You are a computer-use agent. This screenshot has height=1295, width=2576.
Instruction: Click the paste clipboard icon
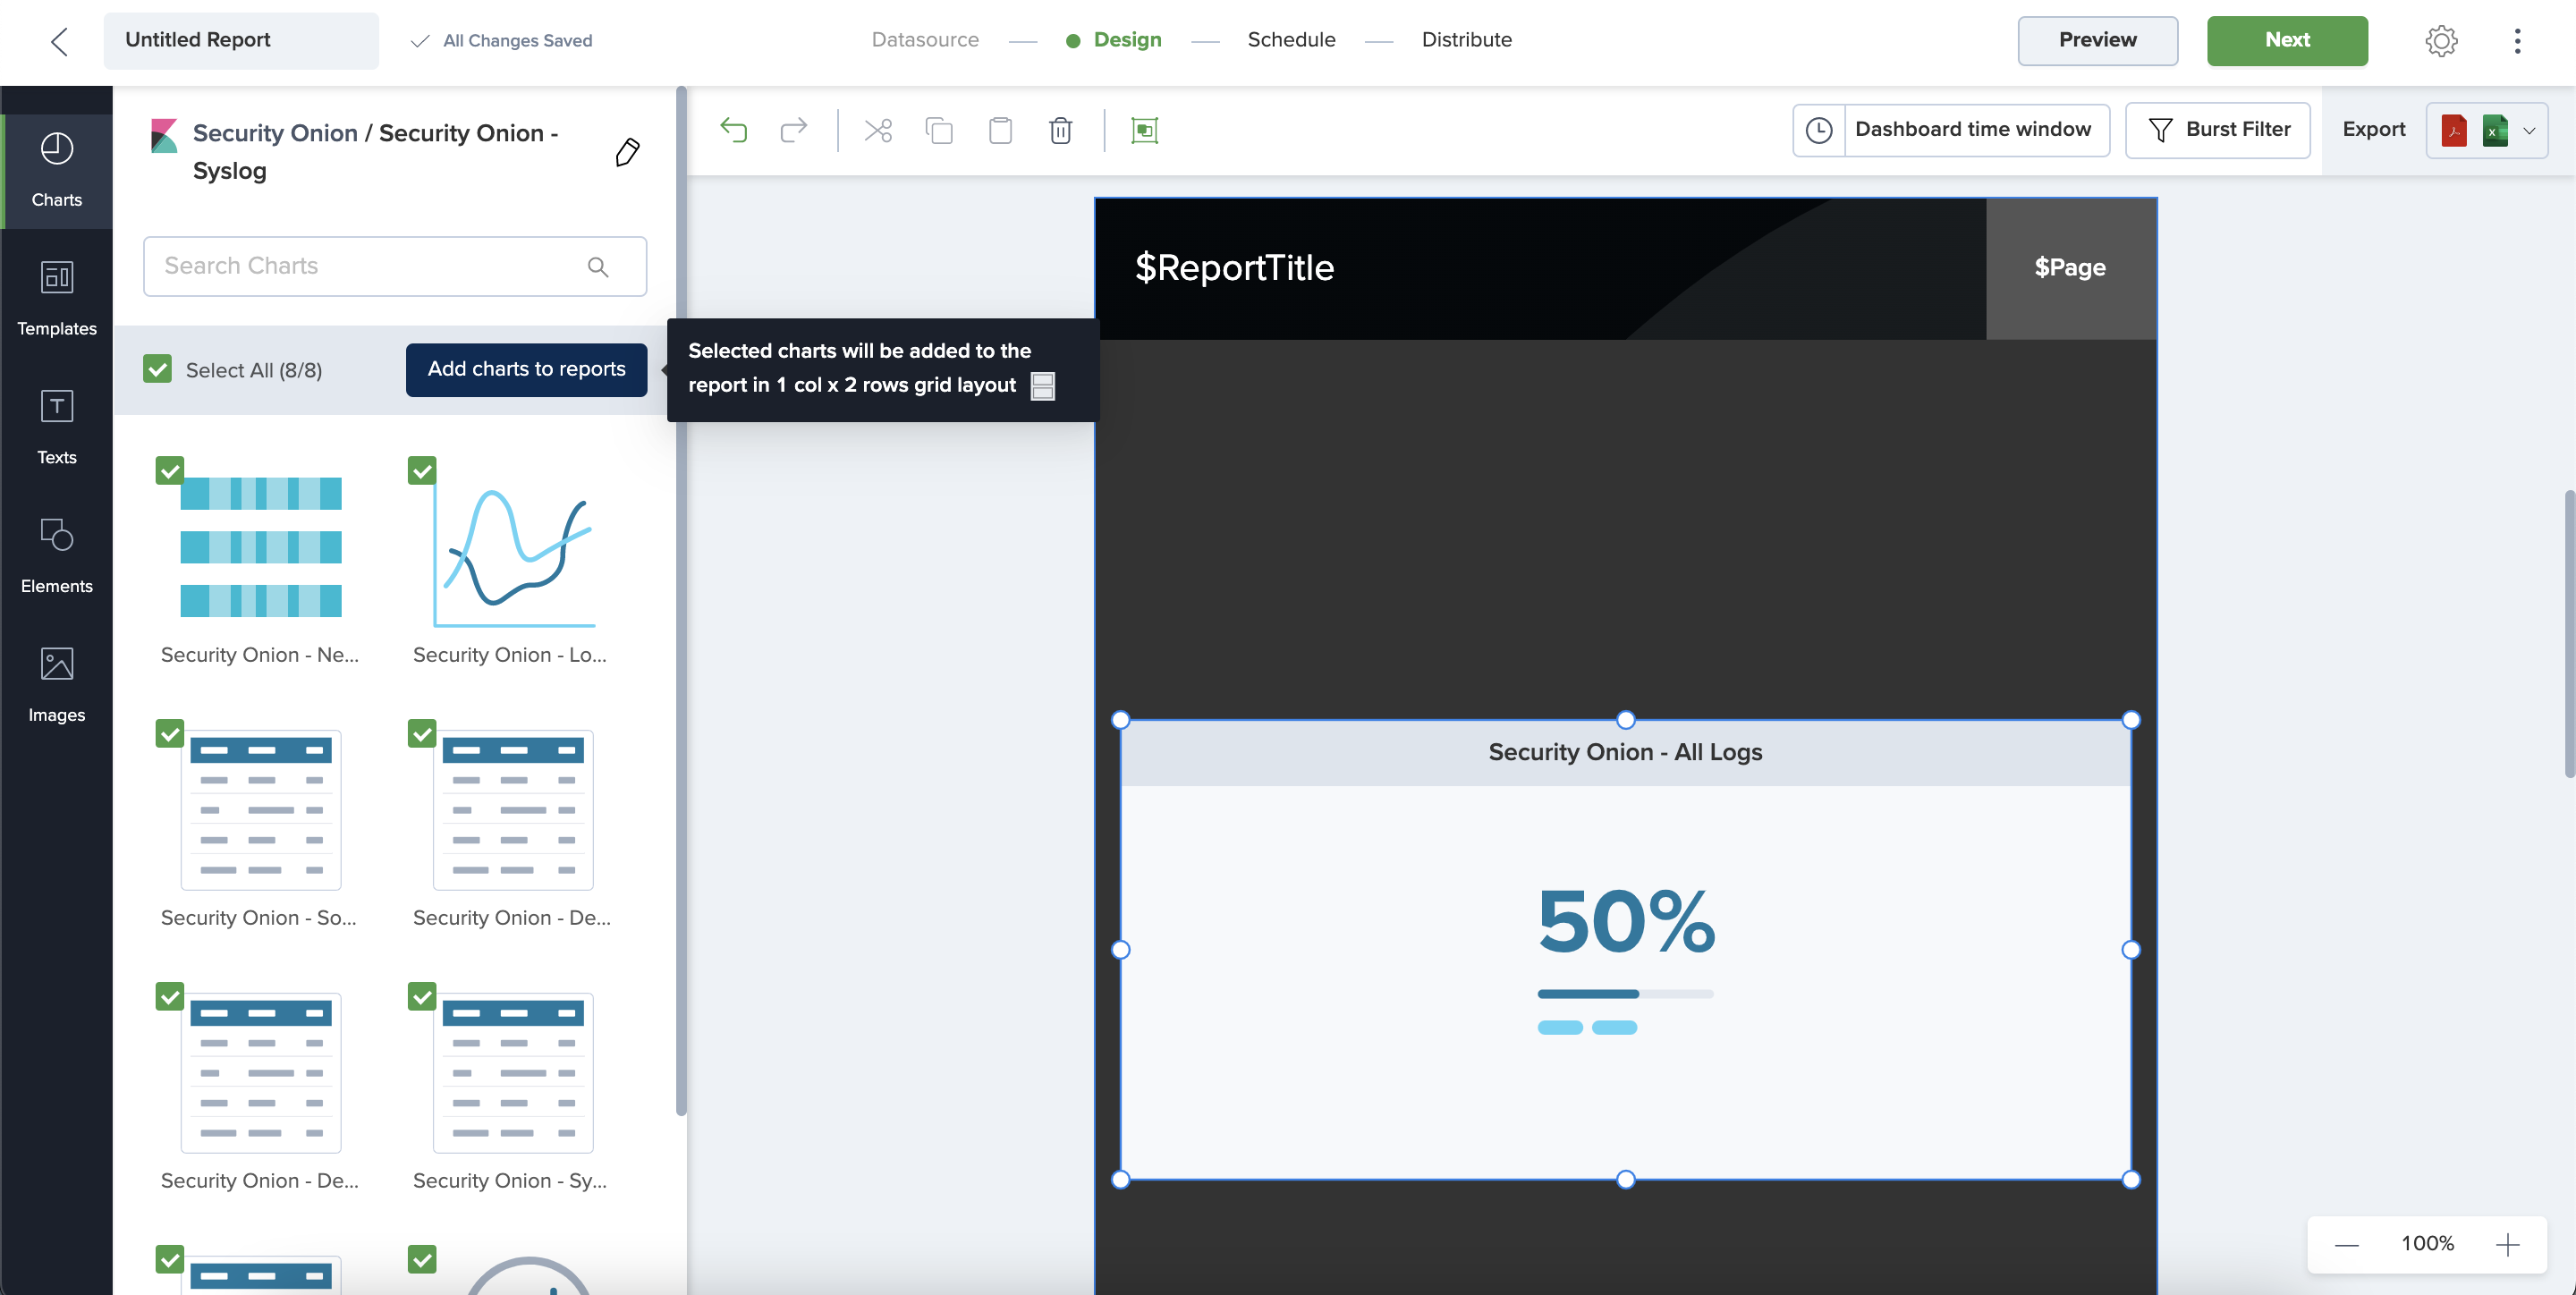pos(1000,130)
